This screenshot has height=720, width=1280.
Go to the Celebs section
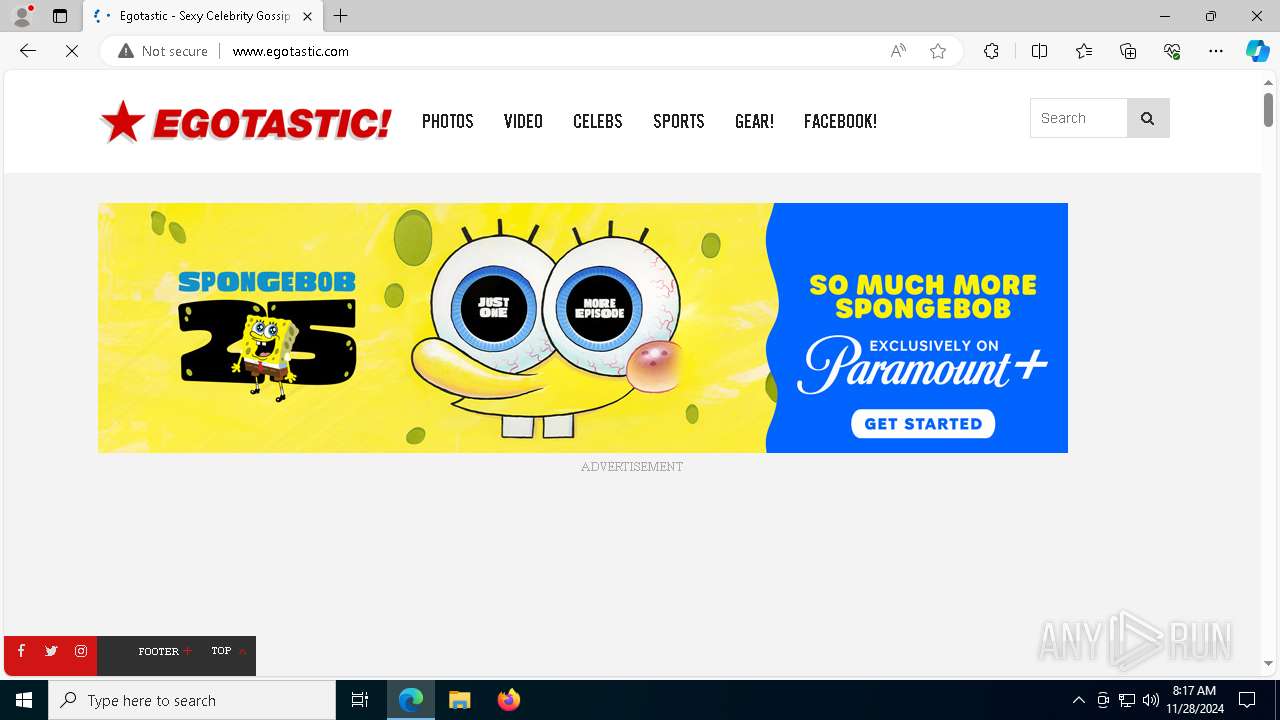(598, 121)
